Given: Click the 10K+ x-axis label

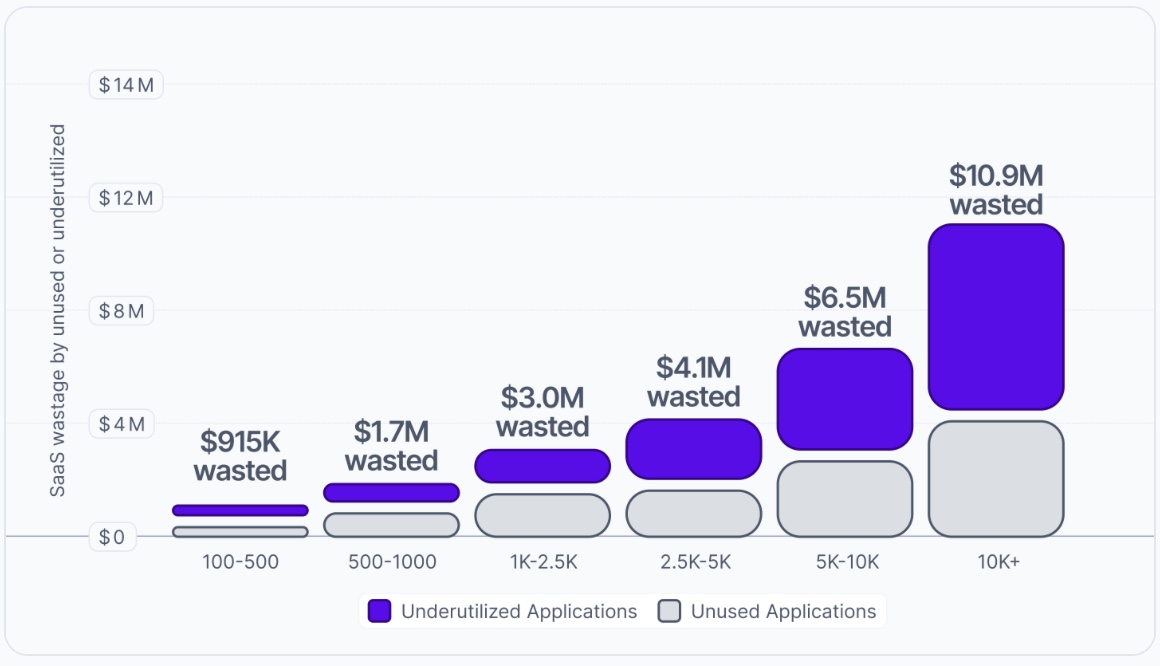Looking at the screenshot, I should (996, 562).
